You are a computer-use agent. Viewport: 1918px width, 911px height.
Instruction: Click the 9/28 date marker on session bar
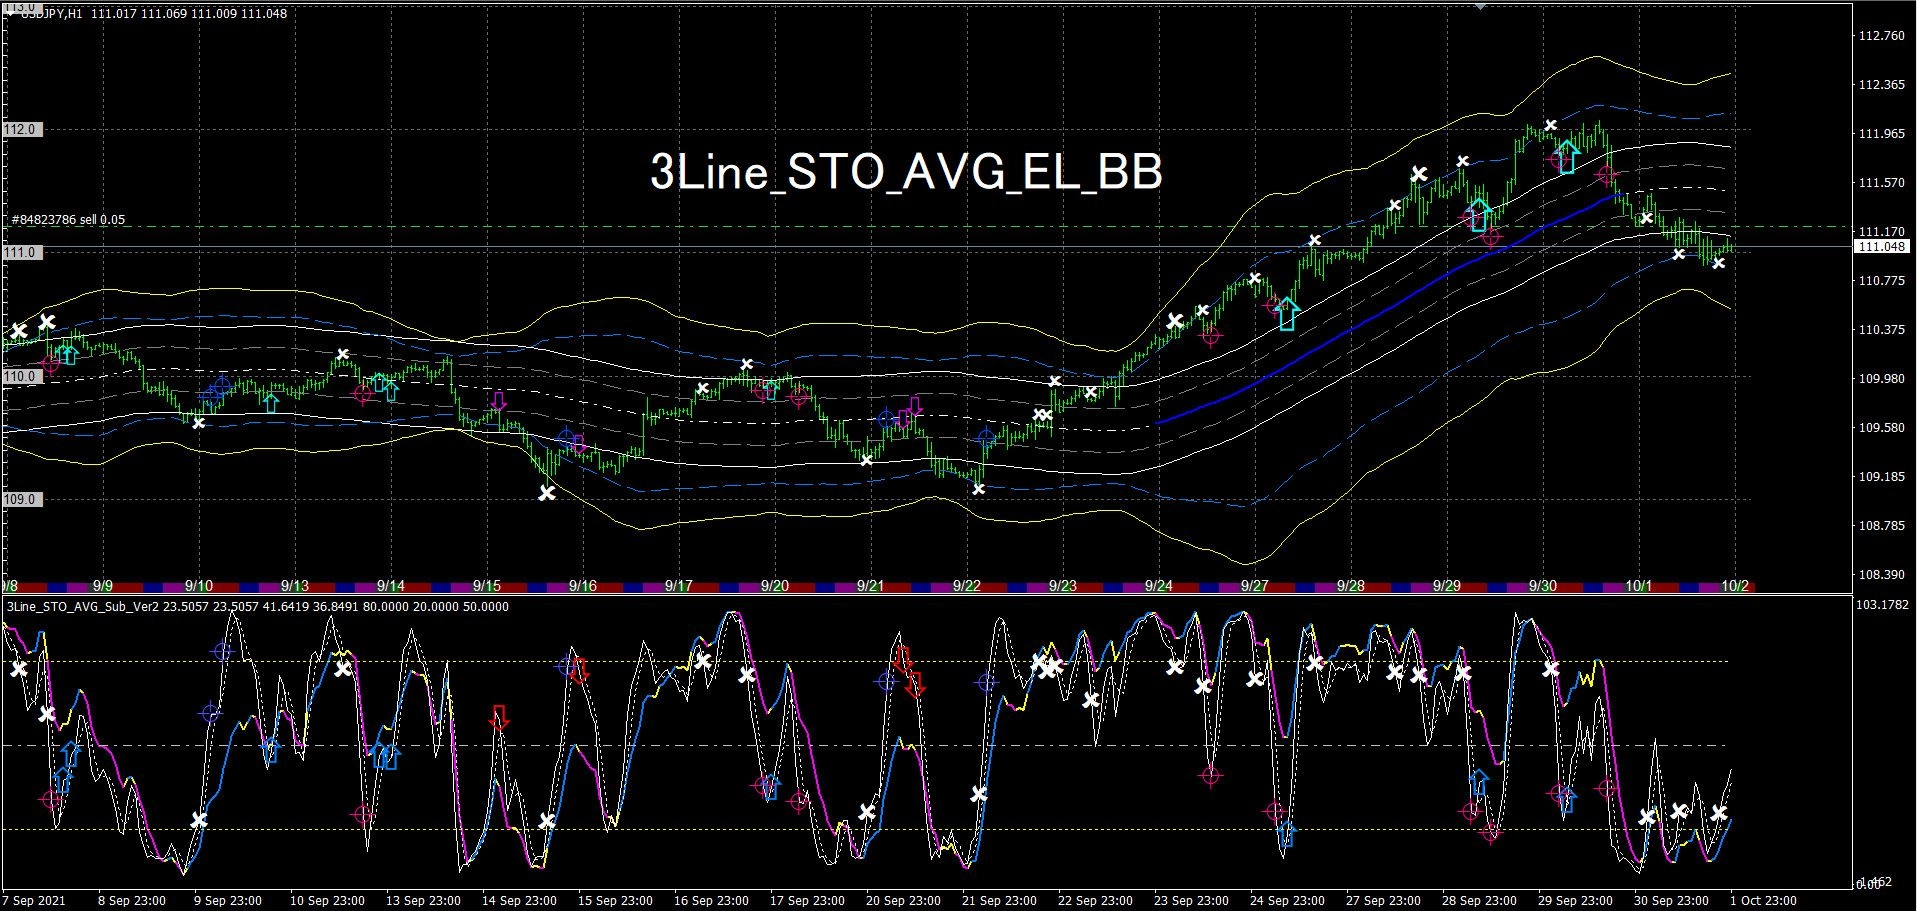[x=1351, y=586]
